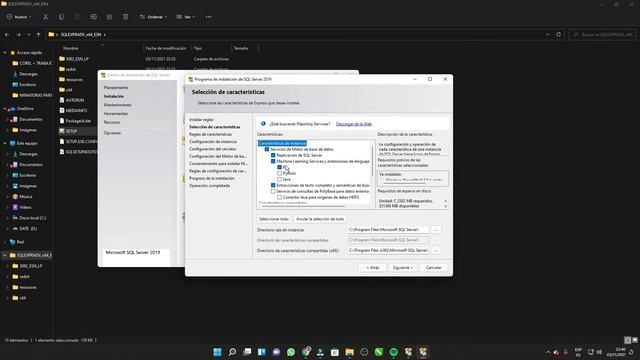
Task: Go up one folder with the up arrow
Action: [x=38, y=35]
